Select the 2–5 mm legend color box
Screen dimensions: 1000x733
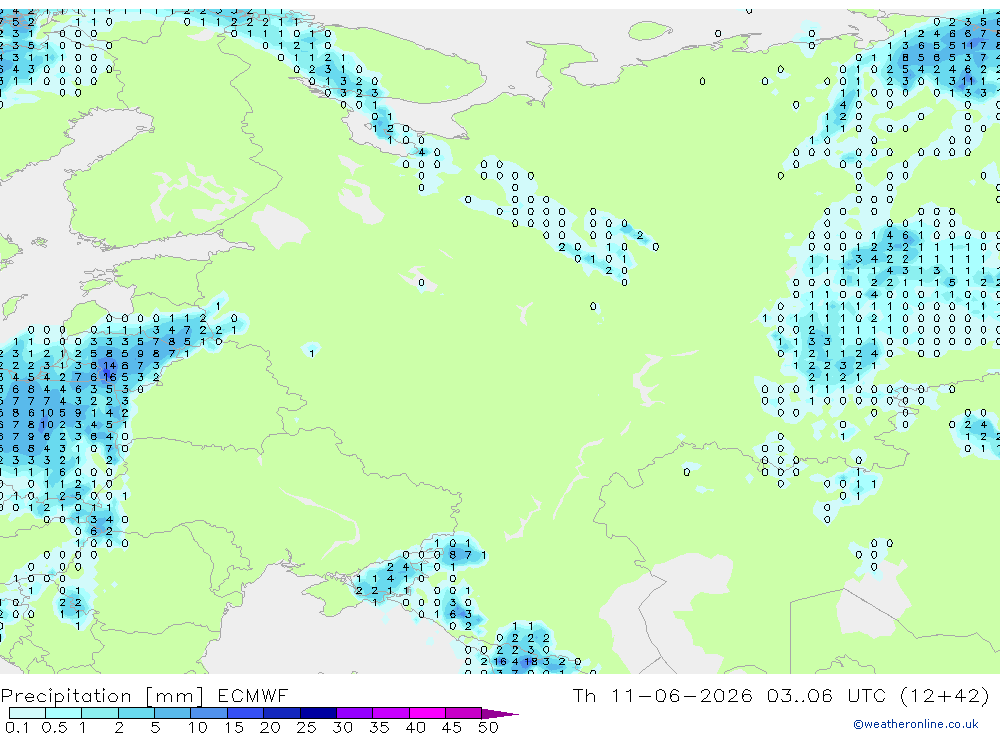[x=136, y=713]
